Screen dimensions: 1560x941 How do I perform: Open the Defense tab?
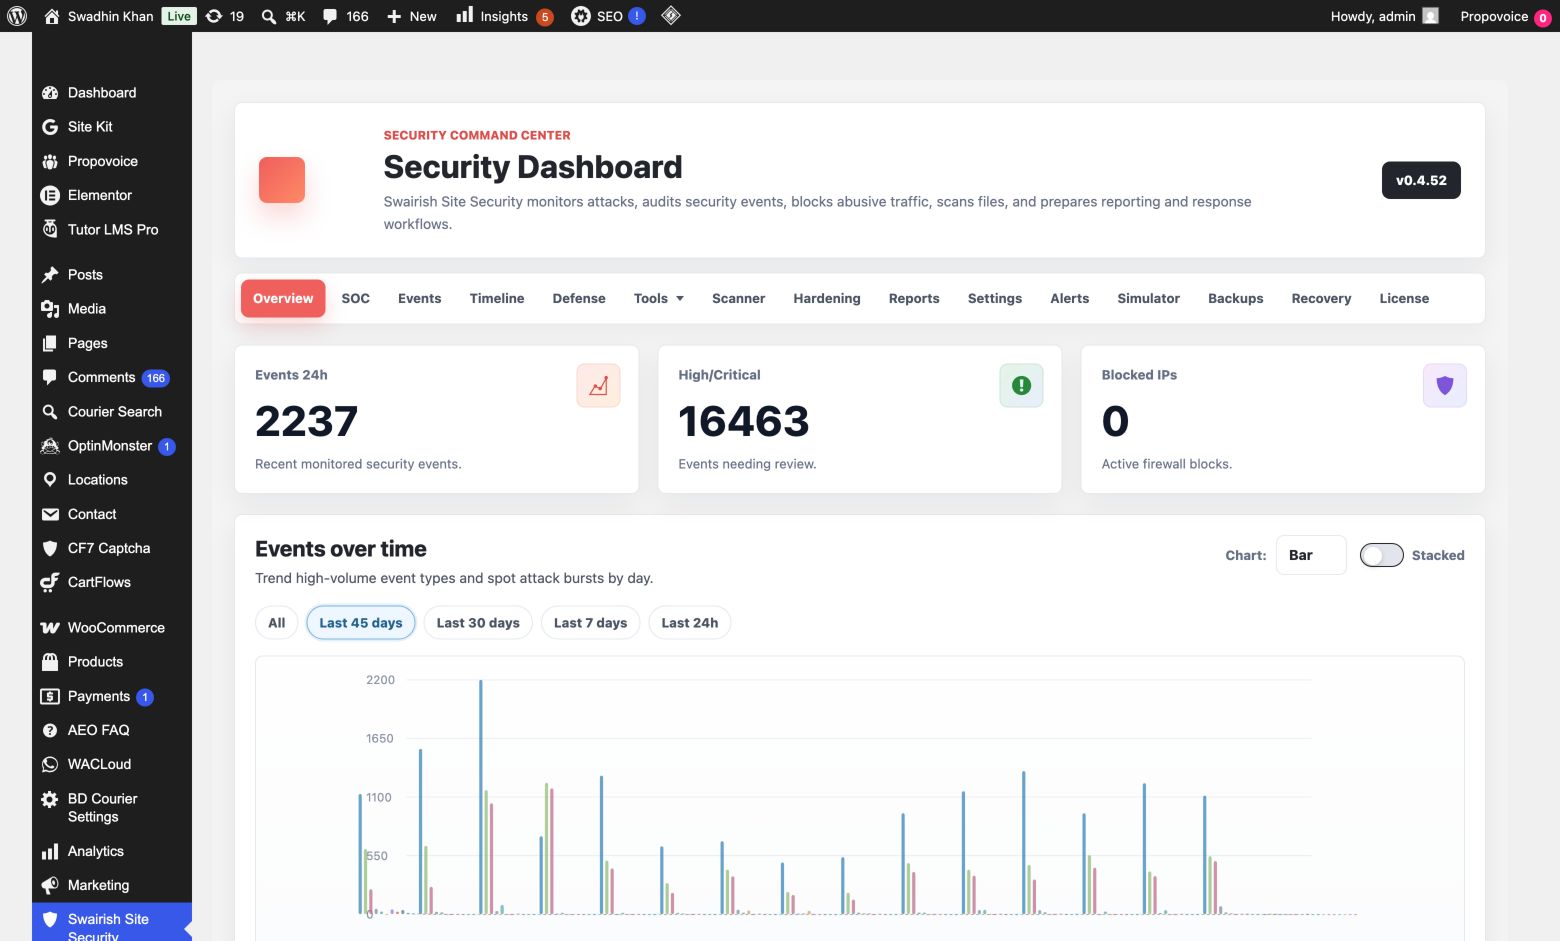coord(579,298)
